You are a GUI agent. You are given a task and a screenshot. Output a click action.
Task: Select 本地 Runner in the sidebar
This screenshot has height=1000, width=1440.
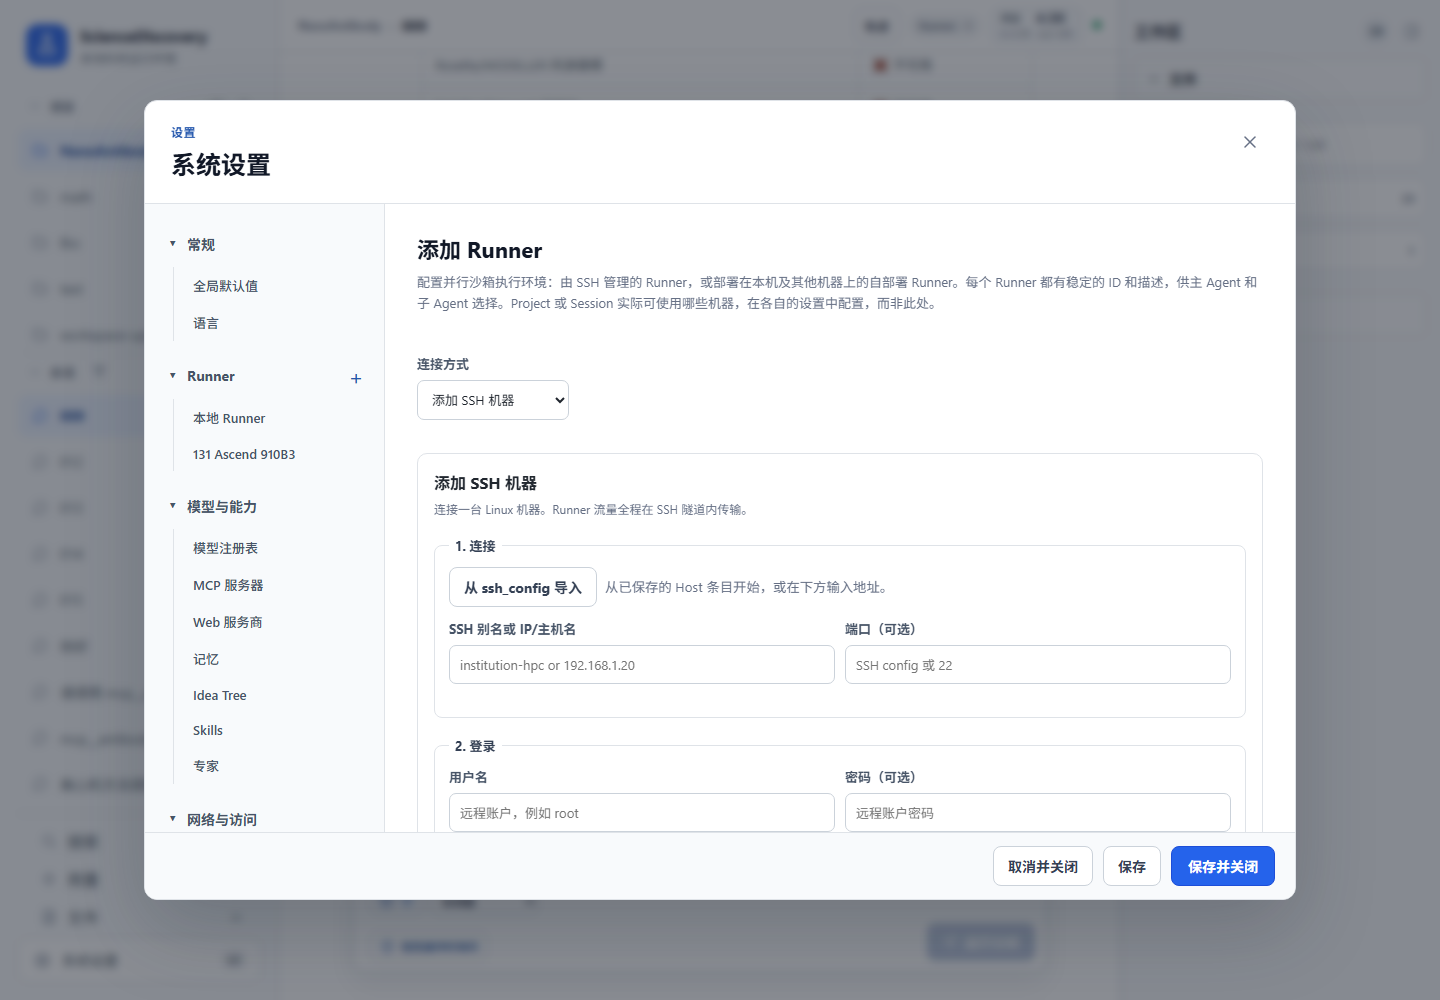(229, 418)
